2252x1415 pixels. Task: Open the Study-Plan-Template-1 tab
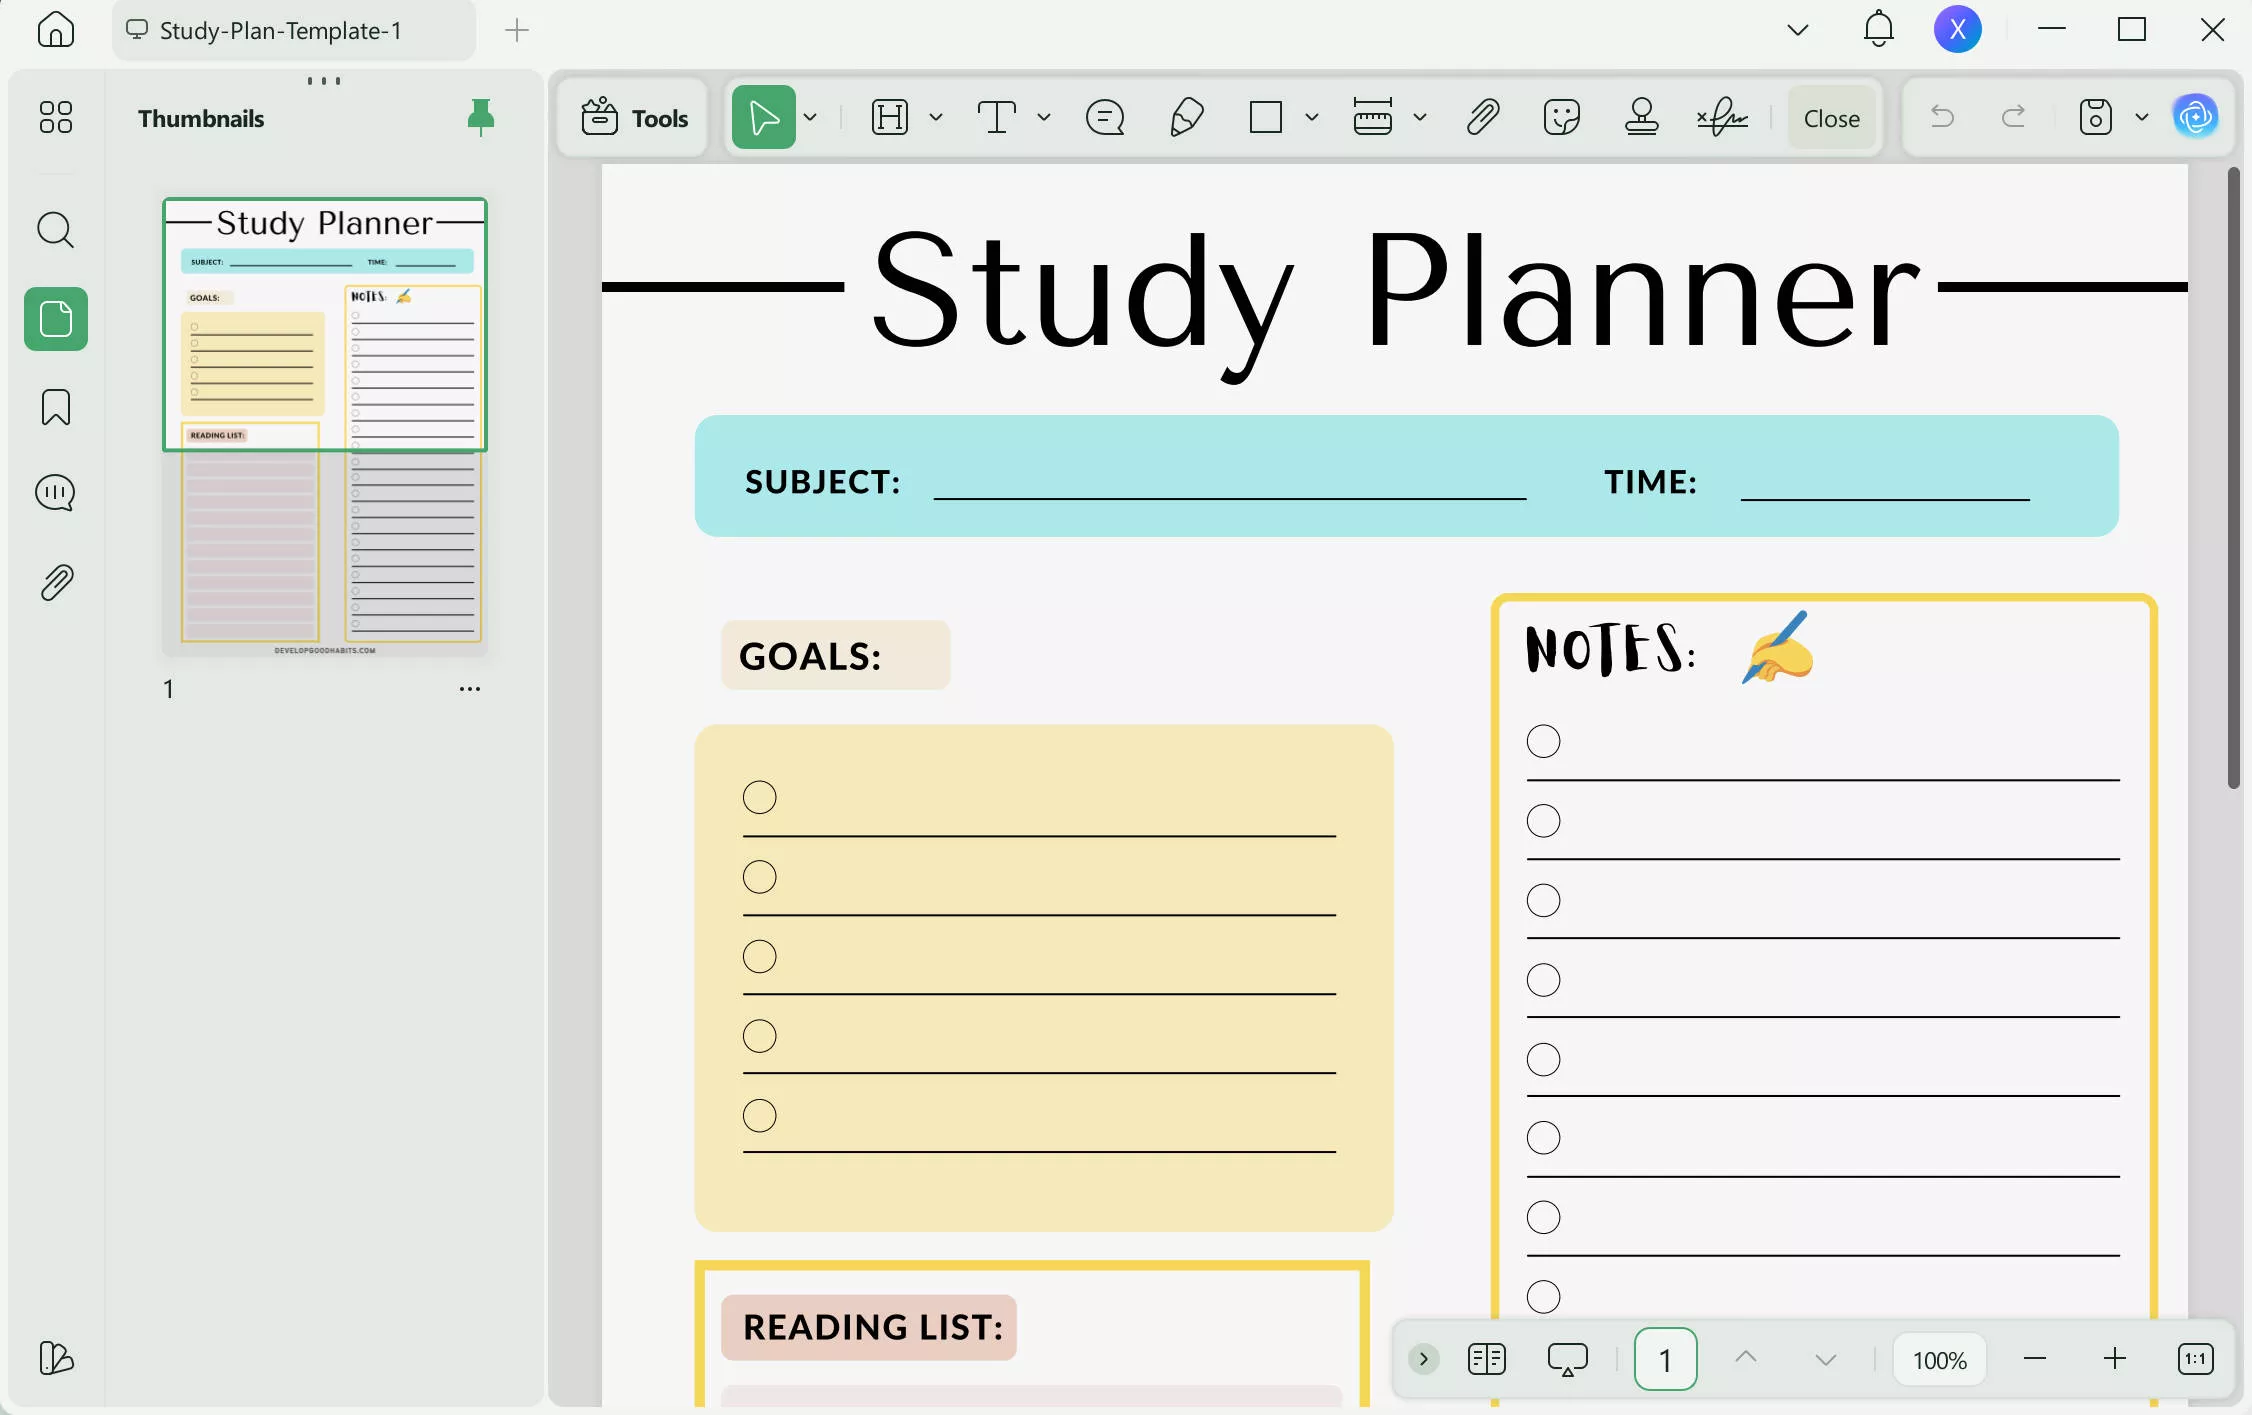293,30
